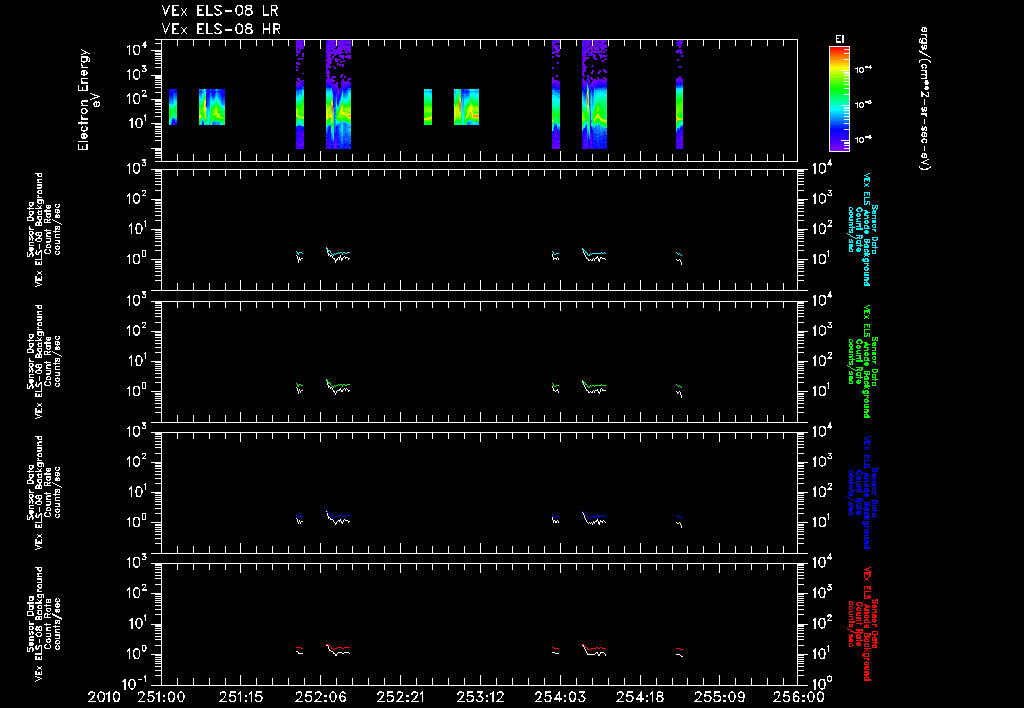Click the '254:03' time axis label
Screen dimensions: 1024x708
(560, 698)
